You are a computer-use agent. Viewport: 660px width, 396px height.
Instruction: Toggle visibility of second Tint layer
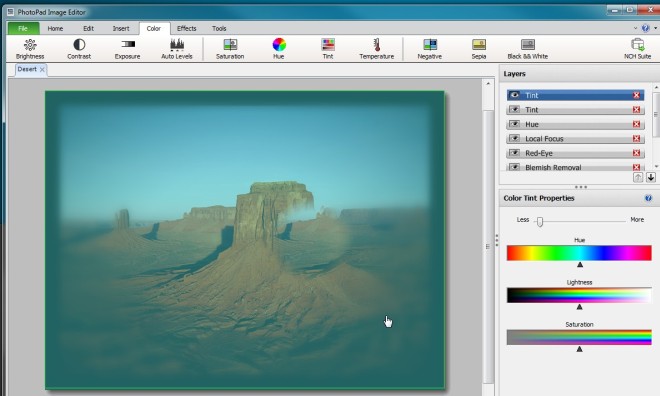pyautogui.click(x=514, y=109)
